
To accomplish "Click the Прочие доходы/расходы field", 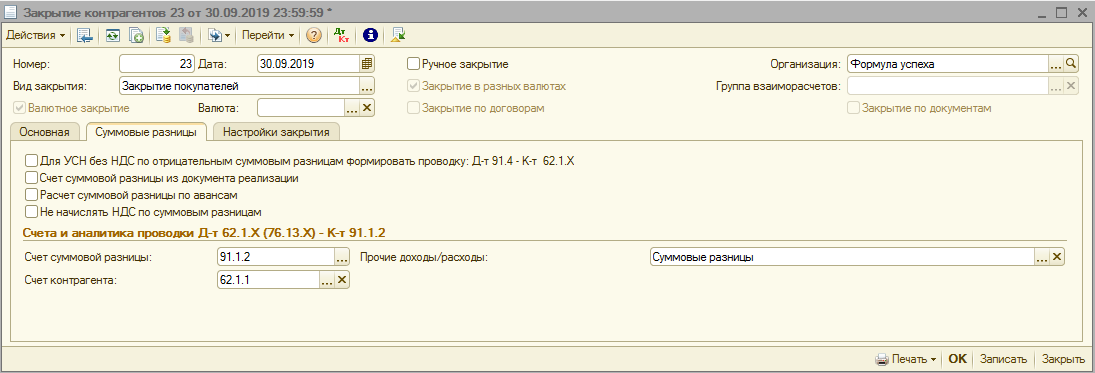I will (x=842, y=257).
